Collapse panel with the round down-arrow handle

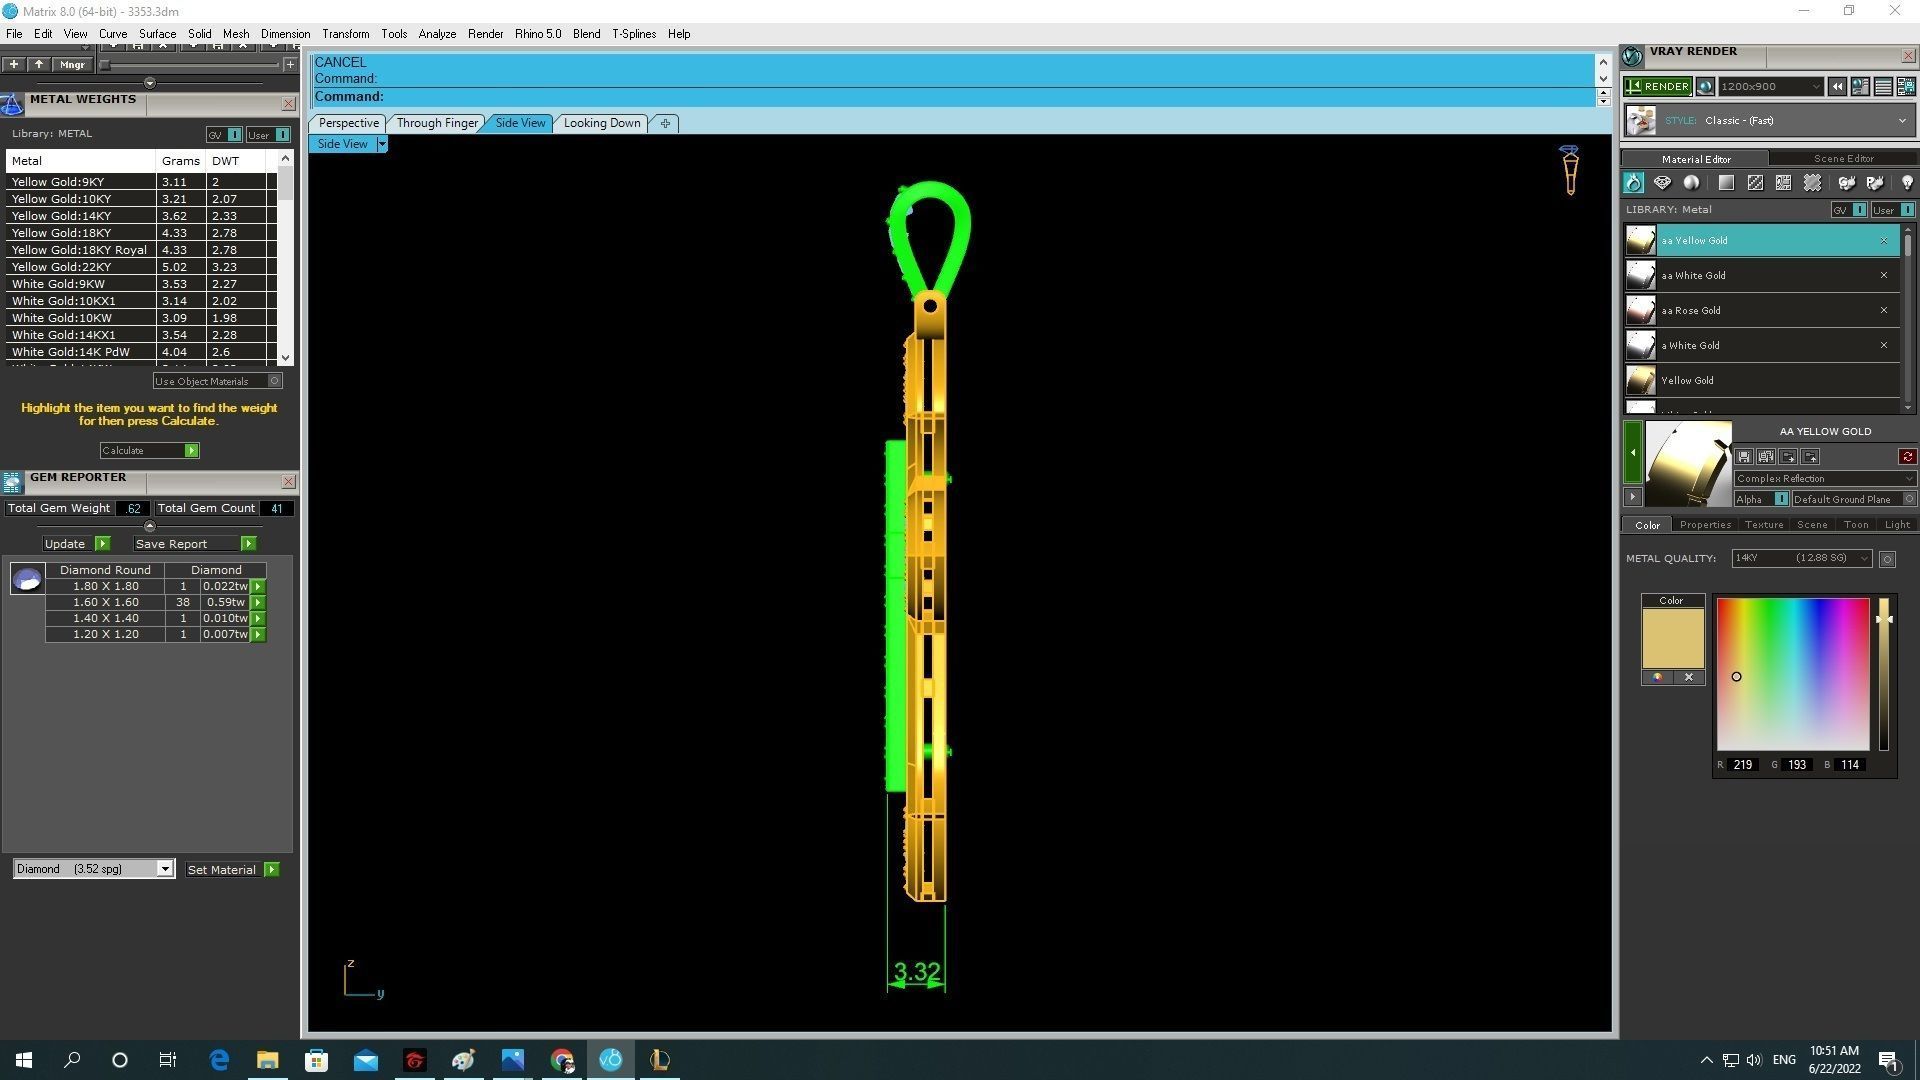click(150, 83)
